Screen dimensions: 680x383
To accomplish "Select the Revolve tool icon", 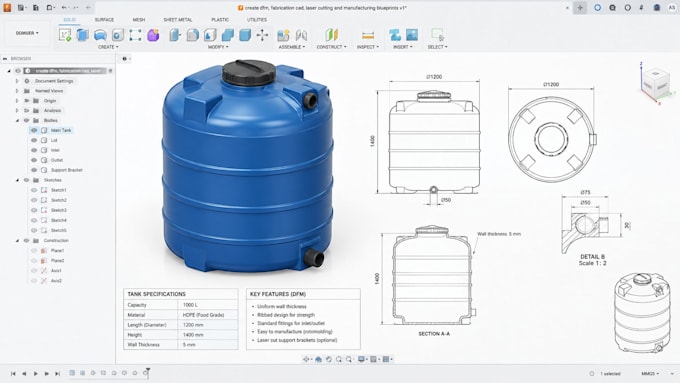I will click(100, 35).
